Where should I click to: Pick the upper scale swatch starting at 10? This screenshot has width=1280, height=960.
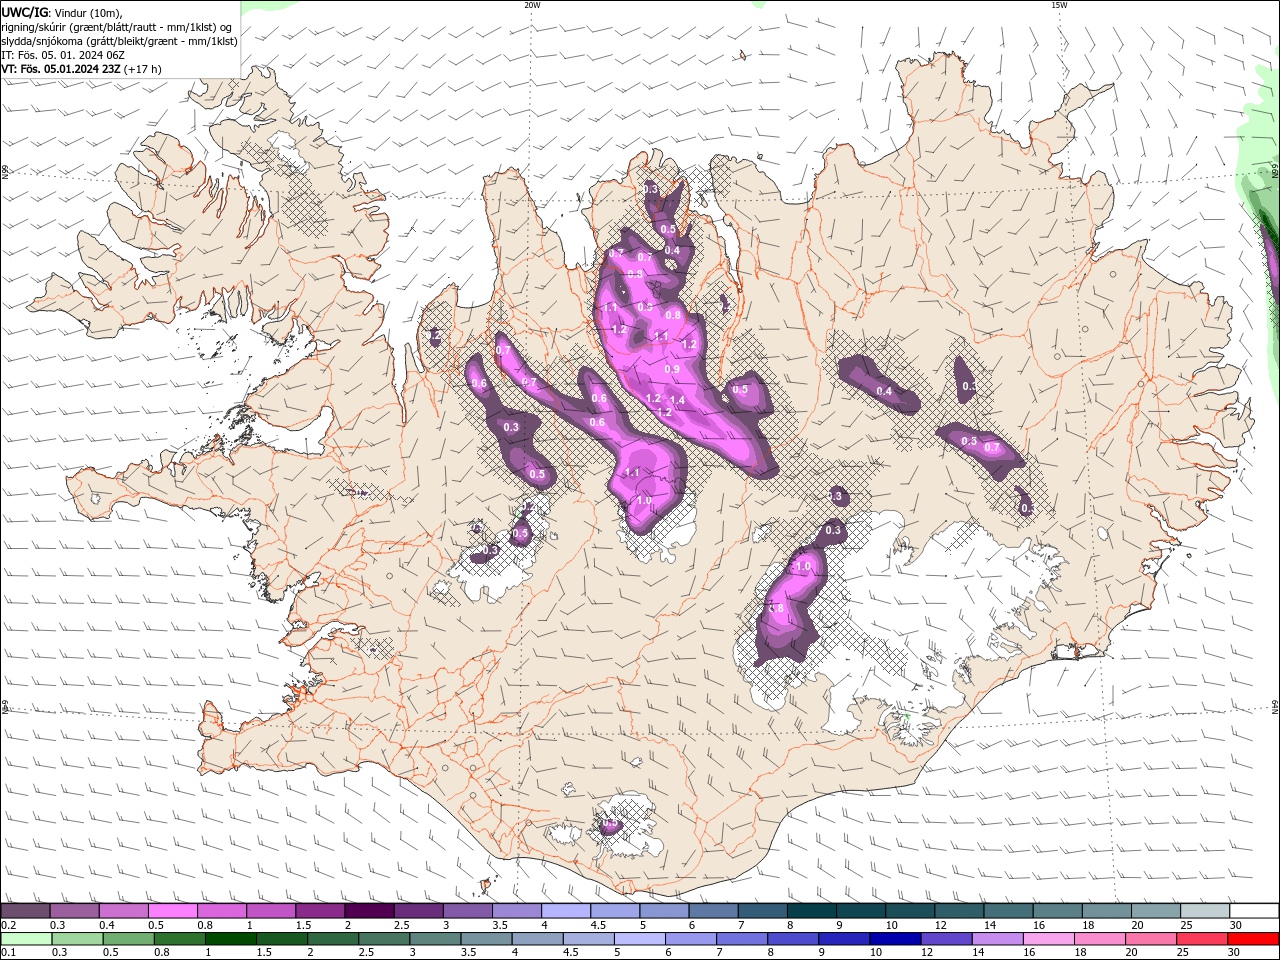coord(909,911)
